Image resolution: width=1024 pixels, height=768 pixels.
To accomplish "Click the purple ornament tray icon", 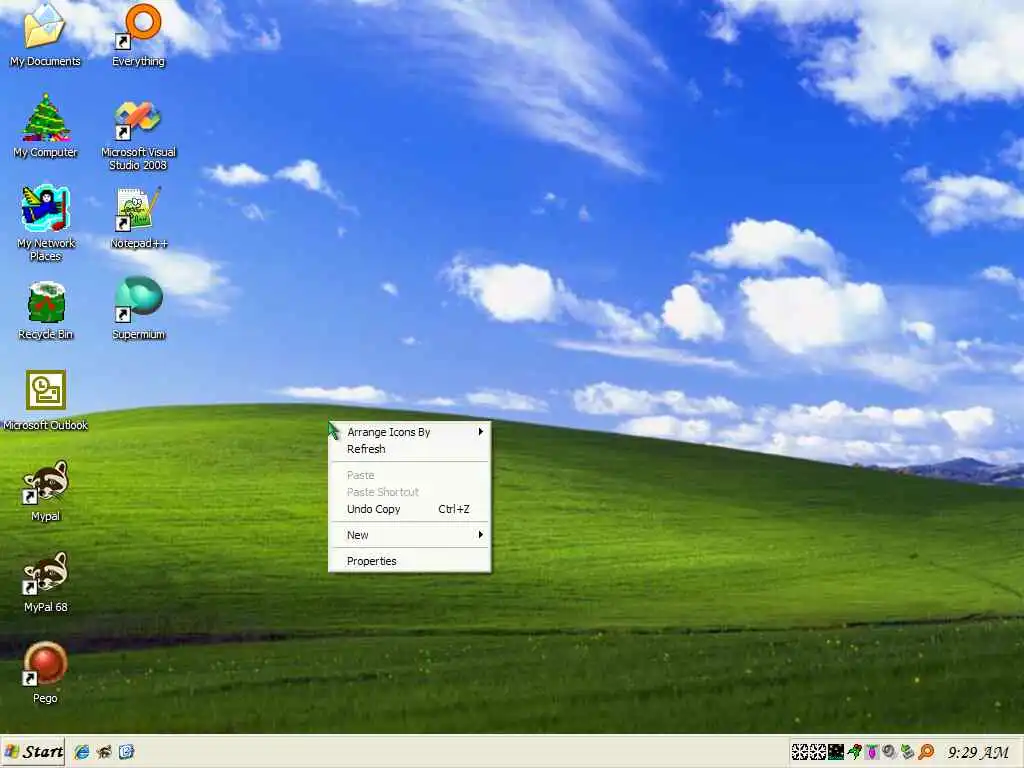I will click(x=872, y=752).
